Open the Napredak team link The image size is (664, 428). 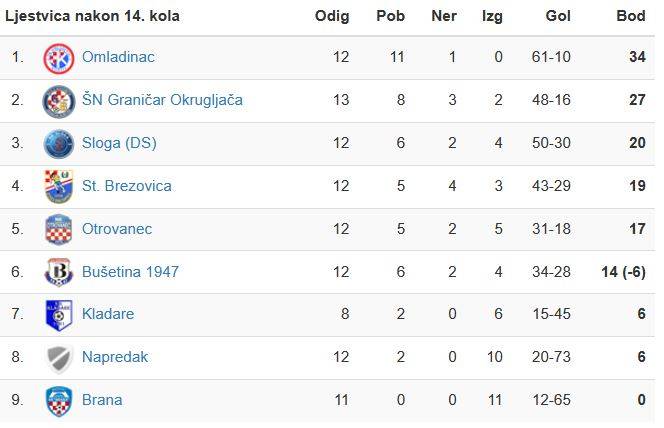click(115, 357)
